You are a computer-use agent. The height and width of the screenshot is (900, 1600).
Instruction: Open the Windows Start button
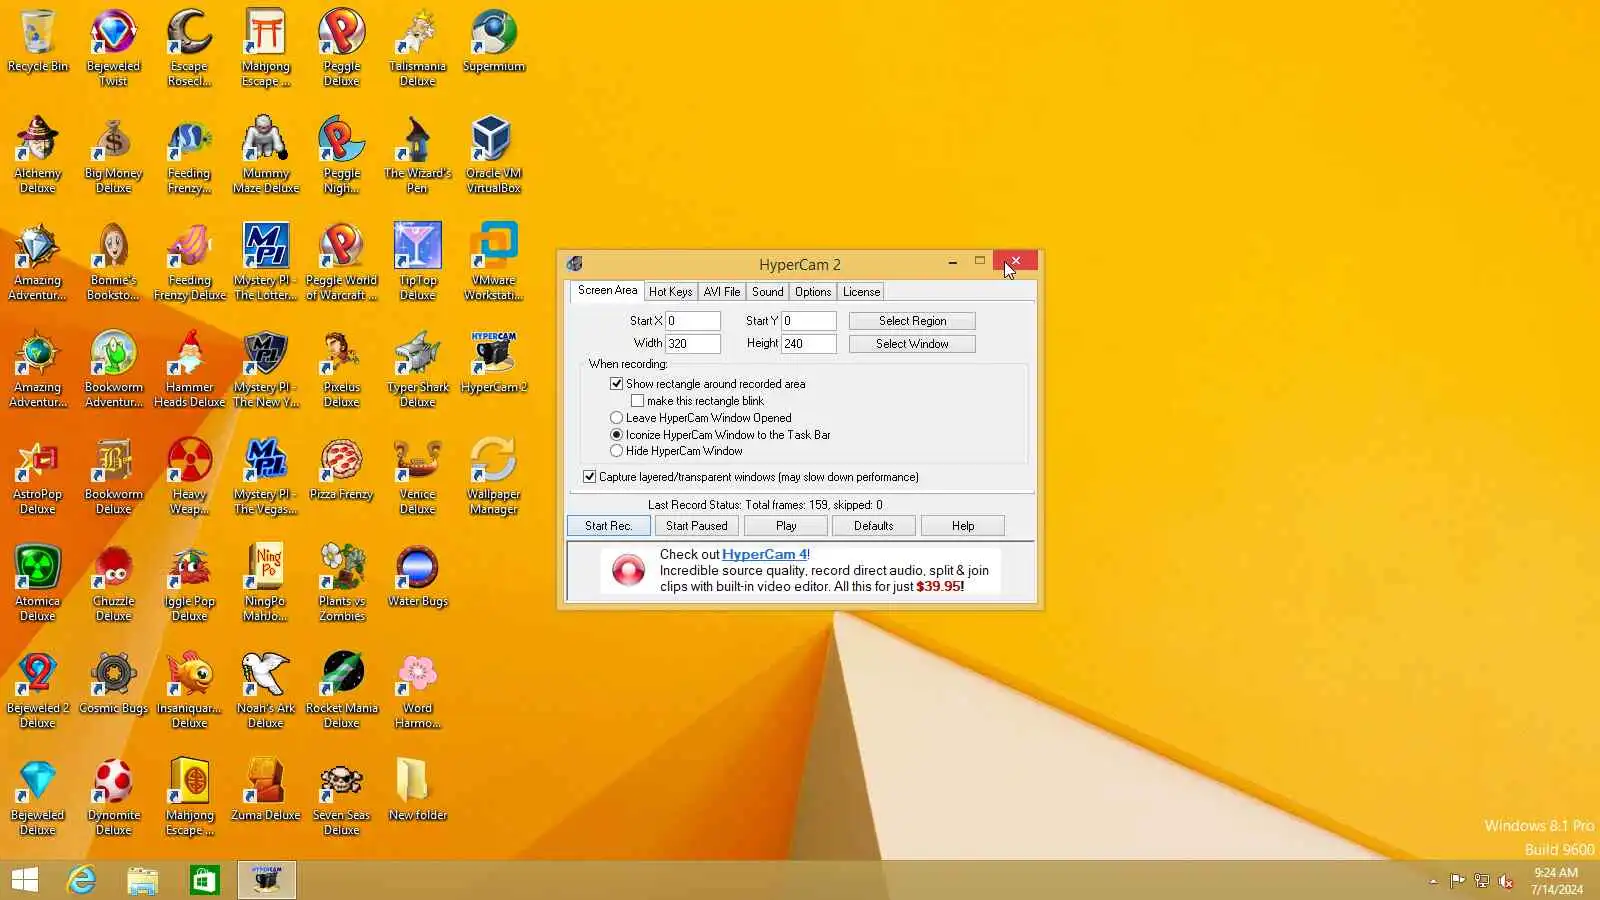point(25,880)
